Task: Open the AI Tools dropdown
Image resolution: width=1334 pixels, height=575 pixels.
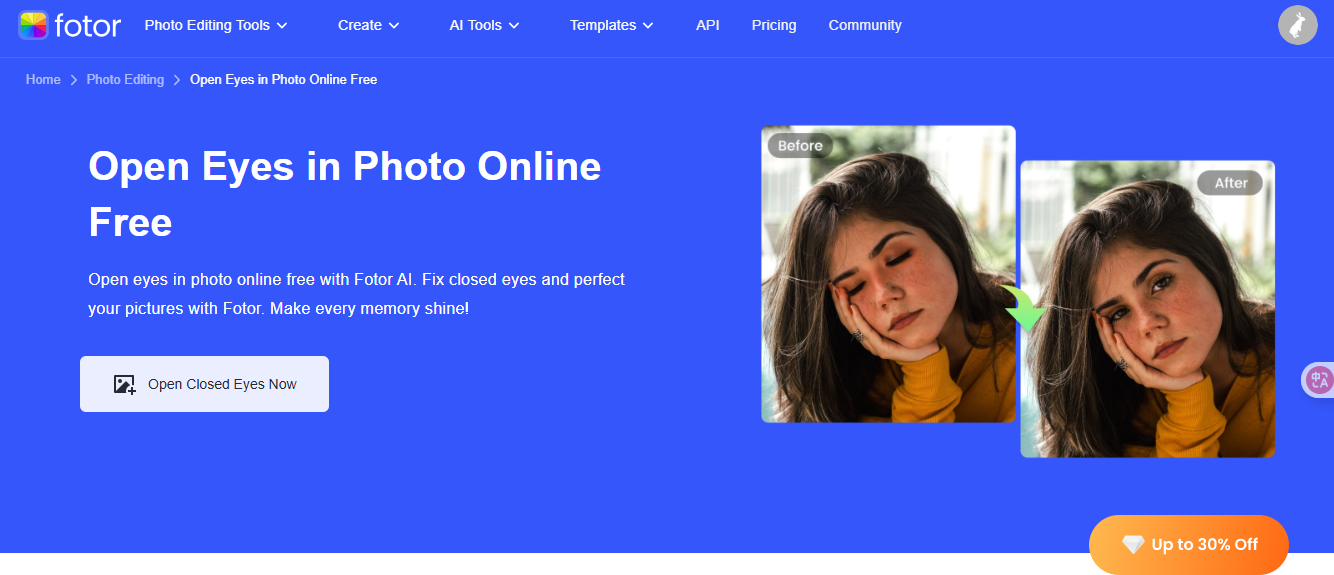Action: pyautogui.click(x=484, y=25)
